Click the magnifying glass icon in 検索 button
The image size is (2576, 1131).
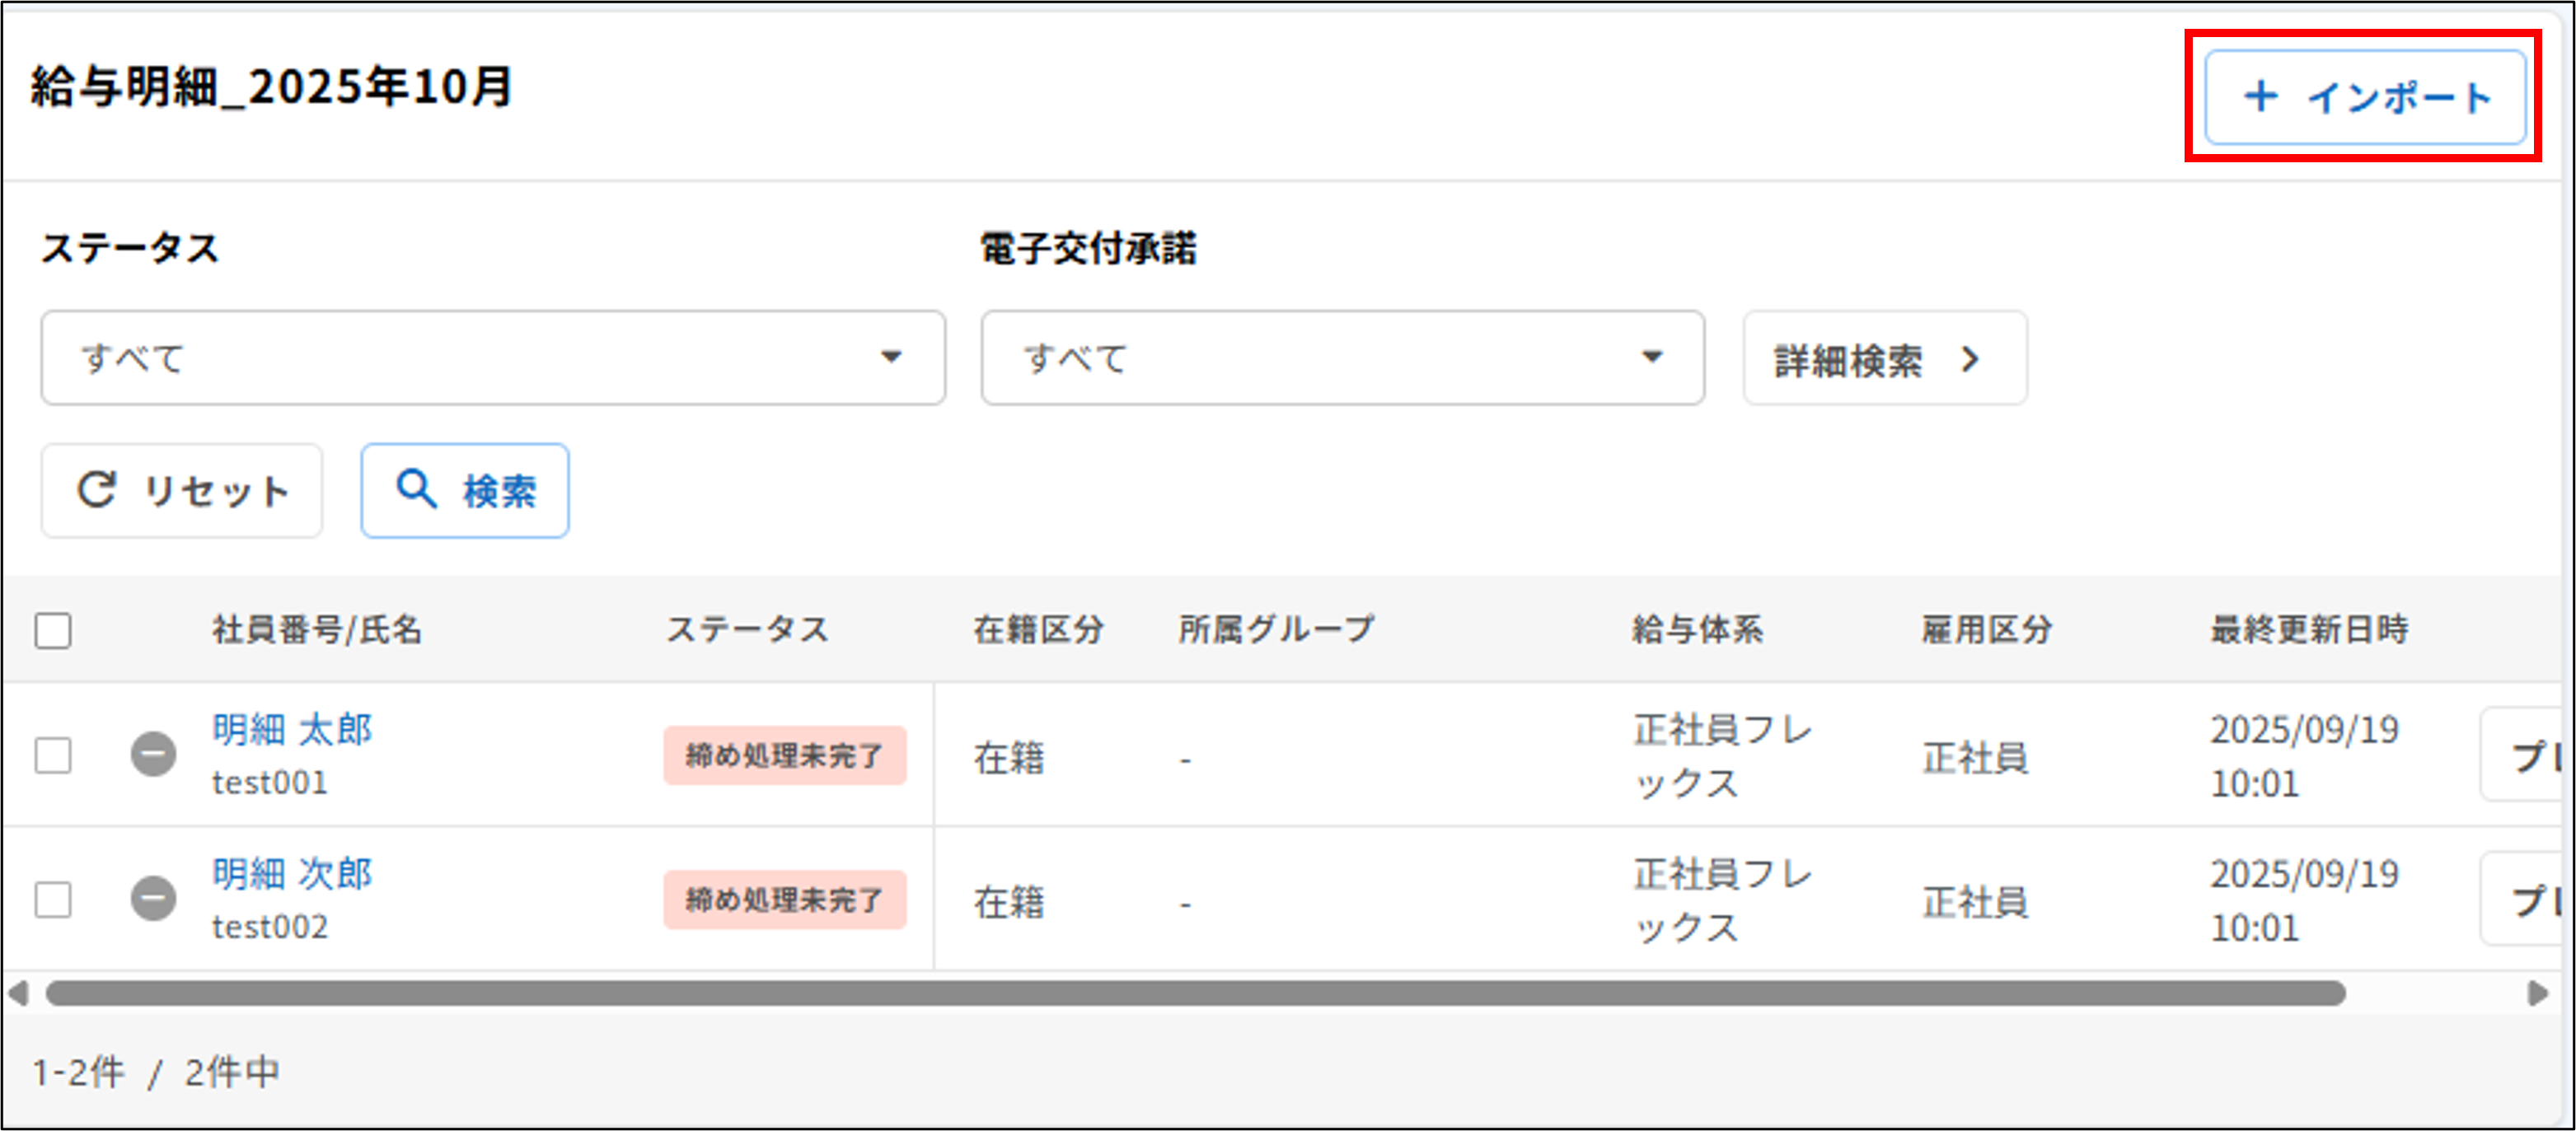point(417,490)
